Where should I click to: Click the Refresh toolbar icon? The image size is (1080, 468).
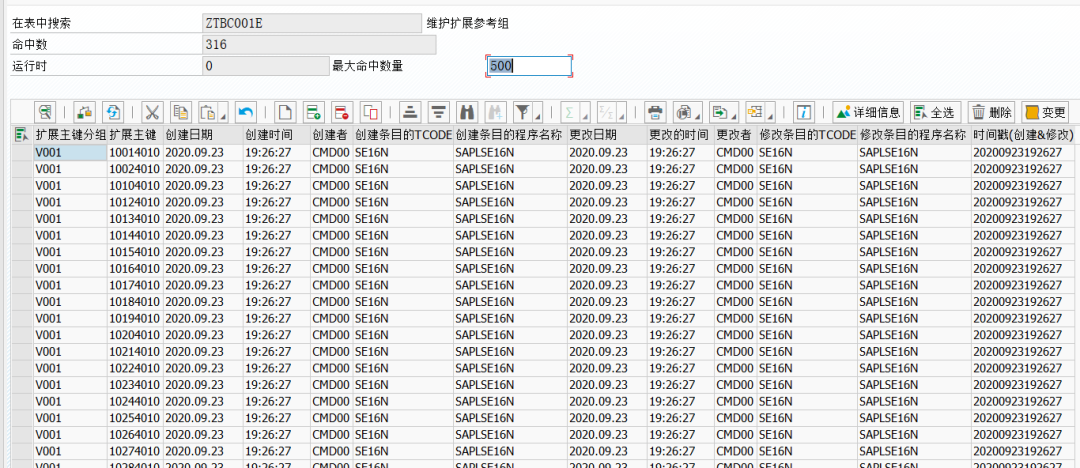(x=112, y=112)
